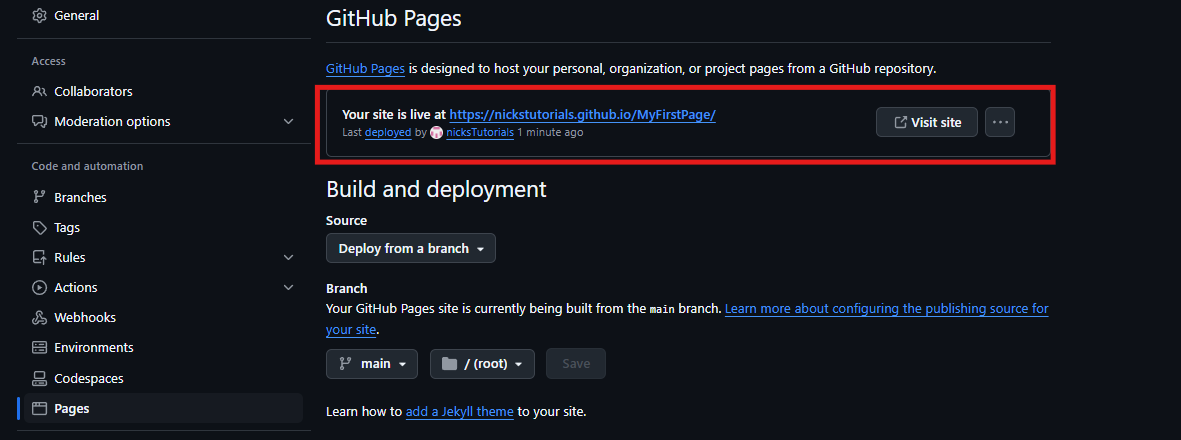
Task: Click the Actions play icon
Action: 39,288
